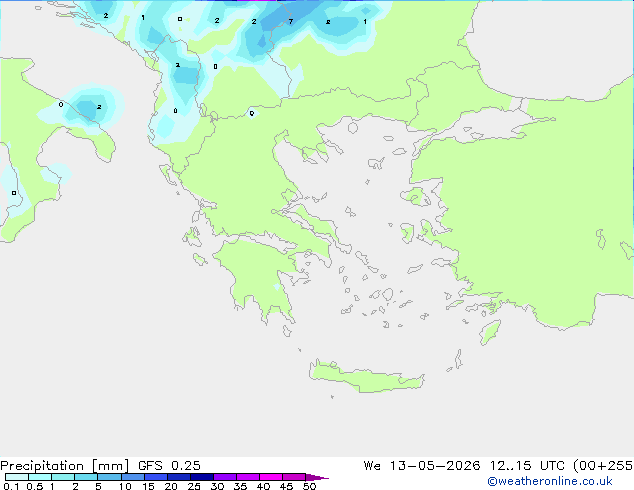Click the 5–10 mm blue legend swatch
The image size is (634, 490).
click(x=109, y=477)
